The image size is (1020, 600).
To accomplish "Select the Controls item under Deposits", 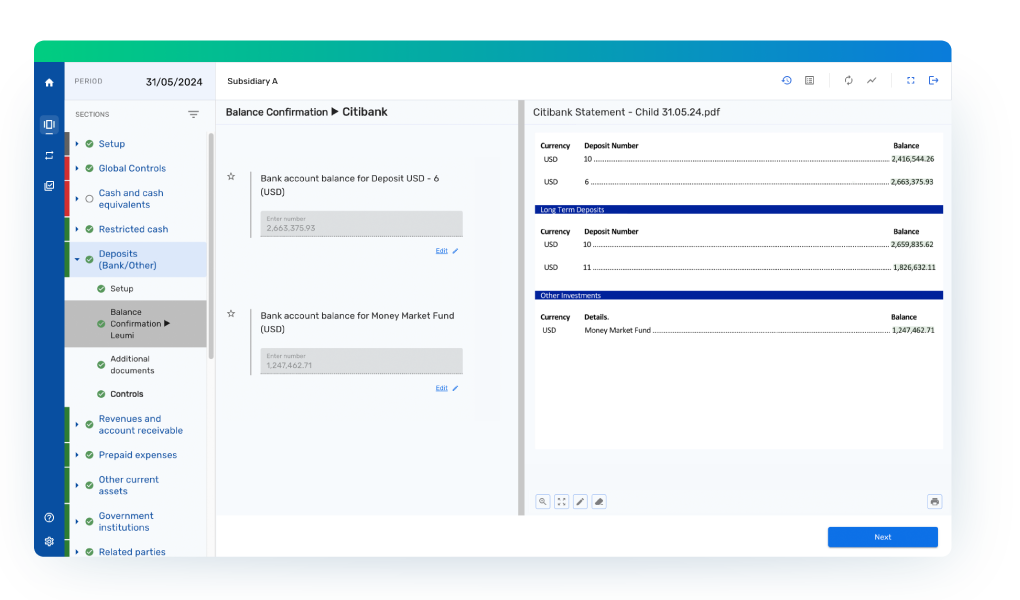I will (127, 394).
